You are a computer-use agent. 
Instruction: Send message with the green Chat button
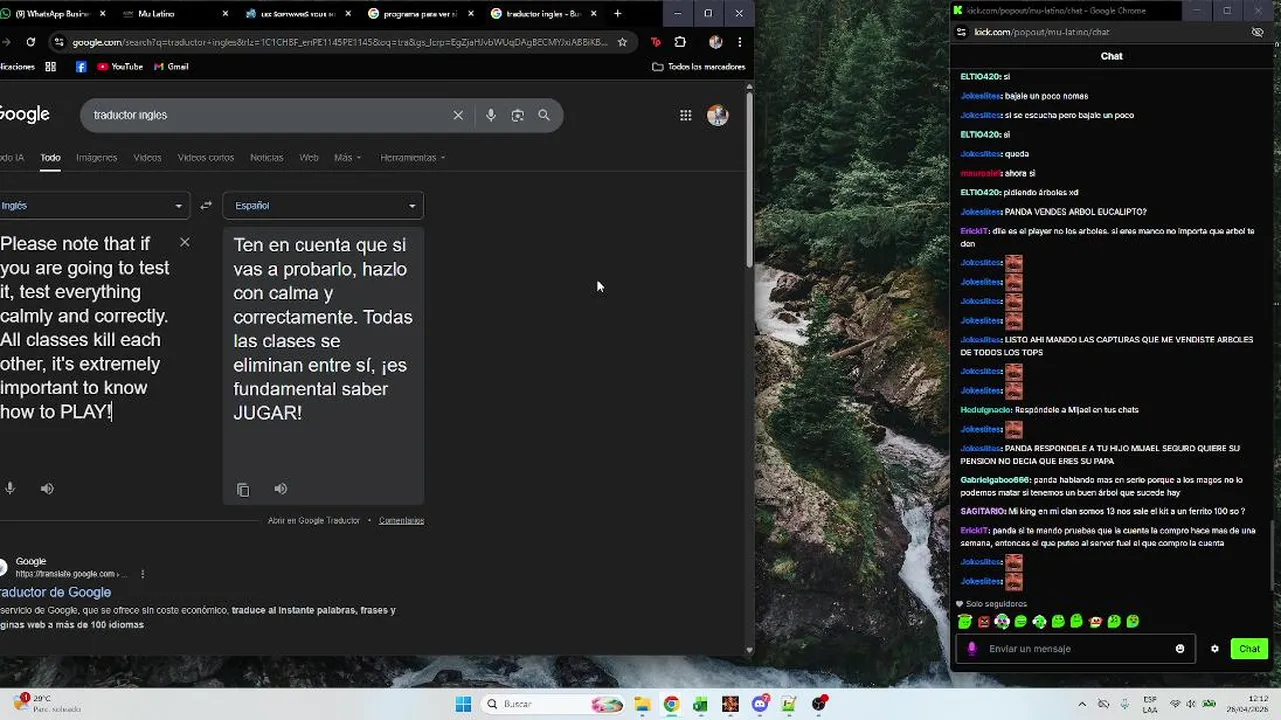click(x=1249, y=649)
